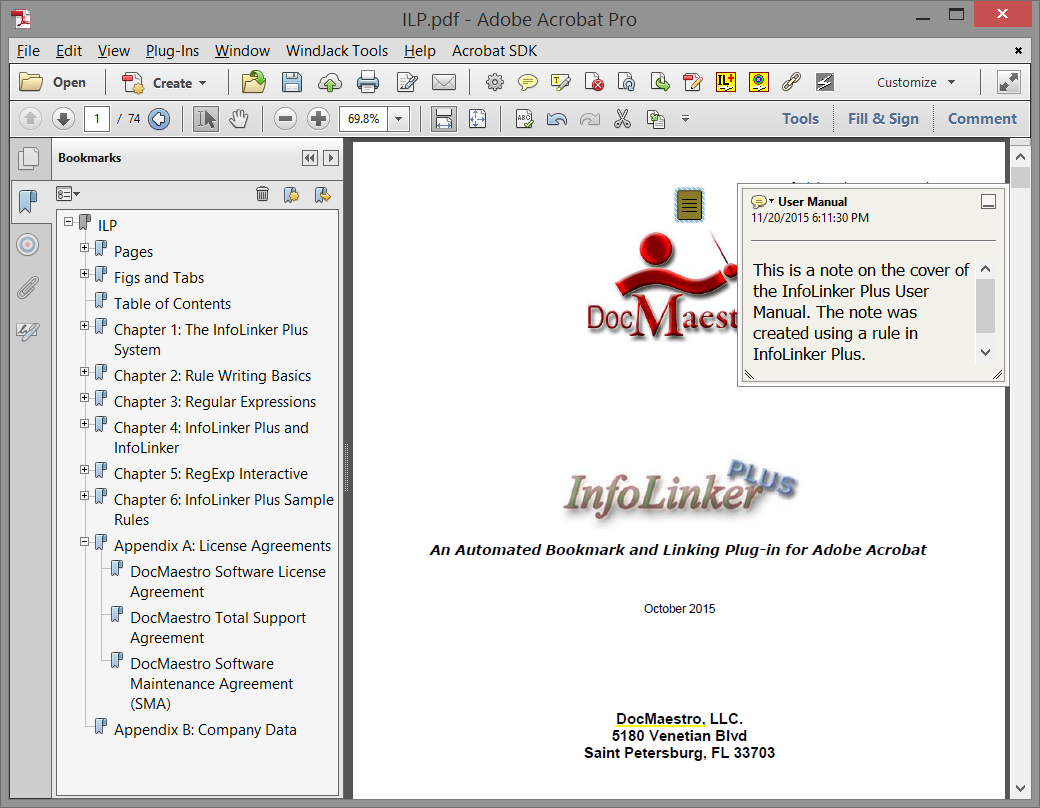Collapse Appendix A License Agreements node
Viewport: 1040px width, 808px height.
click(84, 542)
